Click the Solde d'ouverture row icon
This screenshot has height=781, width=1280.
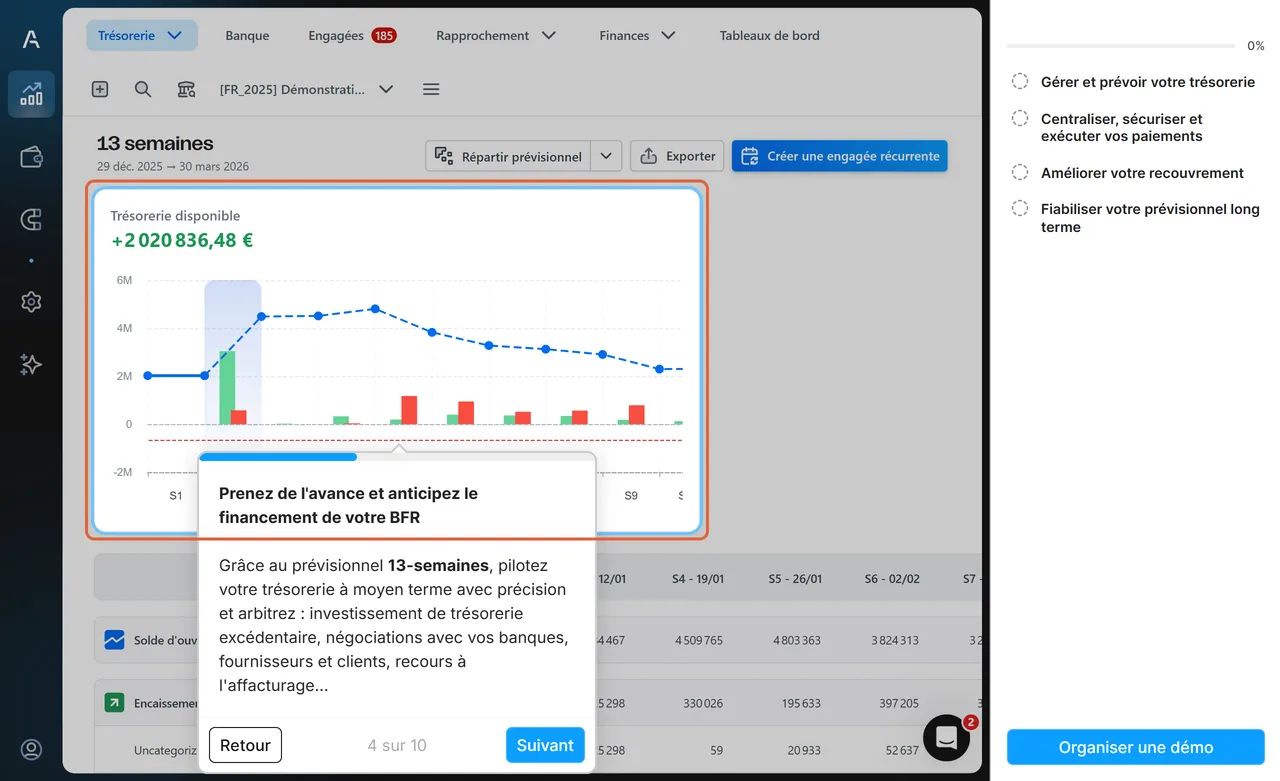point(114,639)
